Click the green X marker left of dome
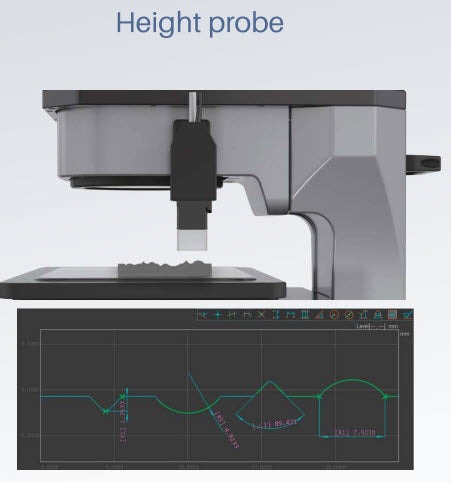451x482 pixels. pos(319,397)
